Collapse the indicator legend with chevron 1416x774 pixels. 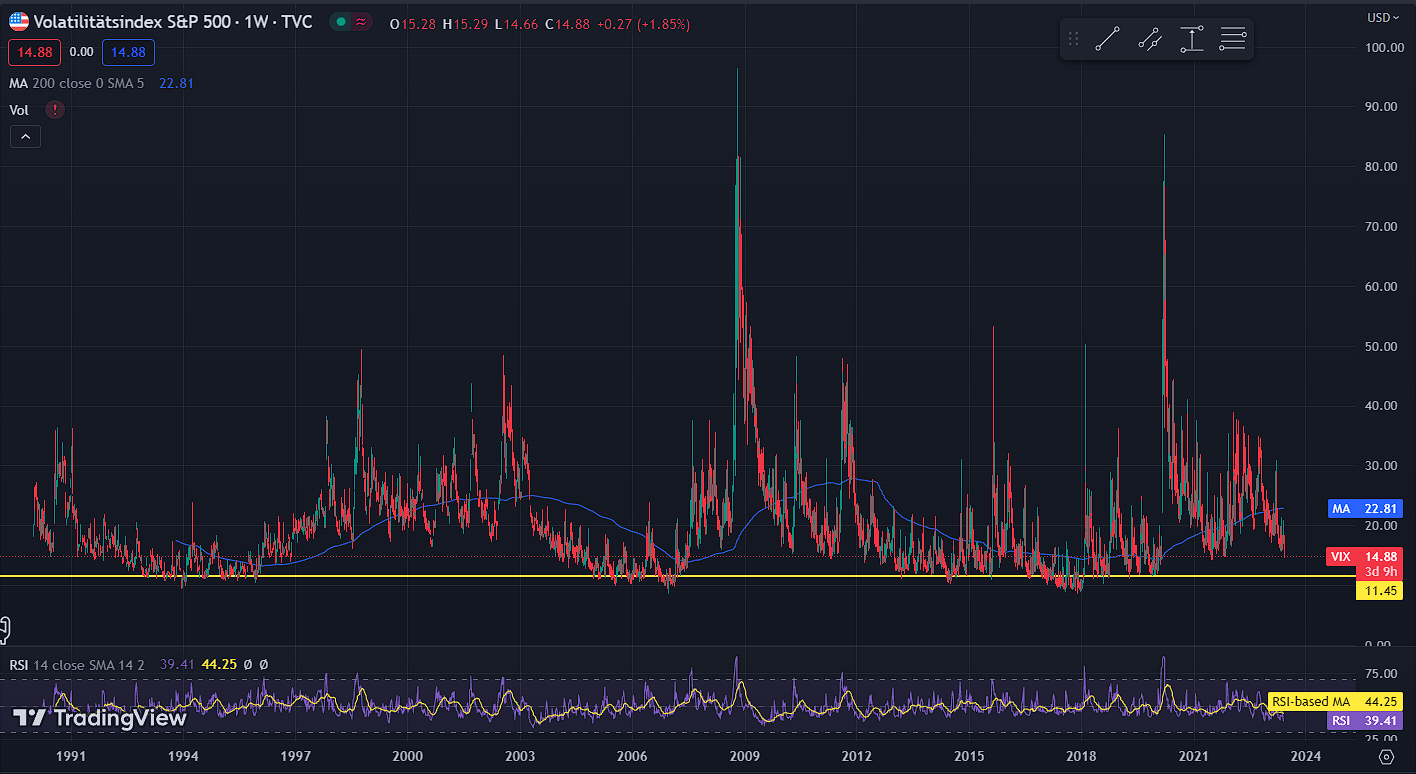(x=25, y=137)
